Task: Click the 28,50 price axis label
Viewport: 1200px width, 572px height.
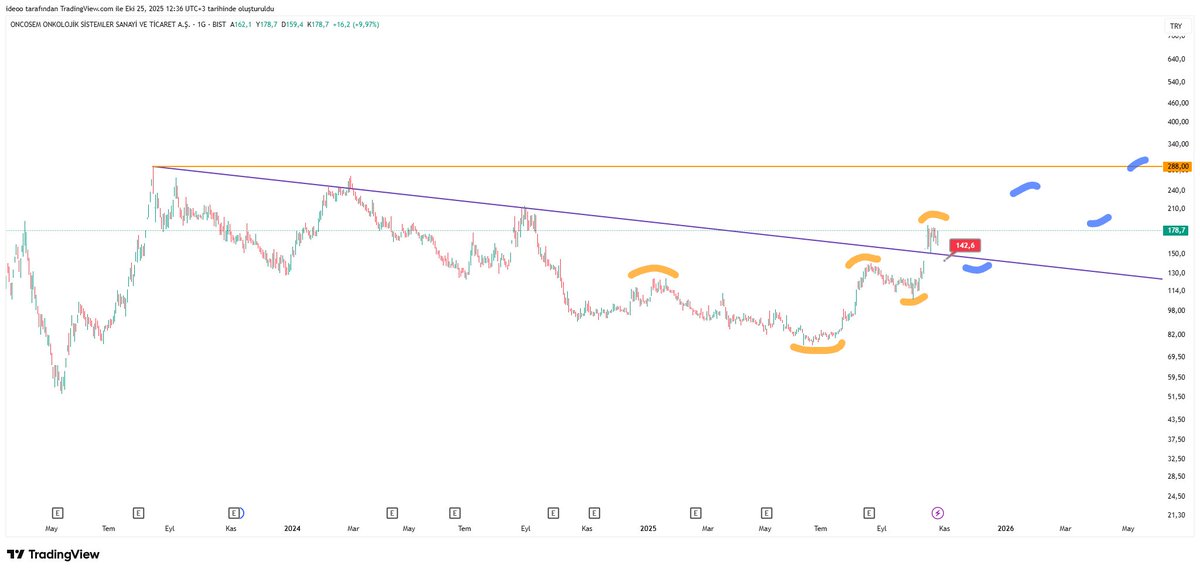Action: [x=1176, y=476]
